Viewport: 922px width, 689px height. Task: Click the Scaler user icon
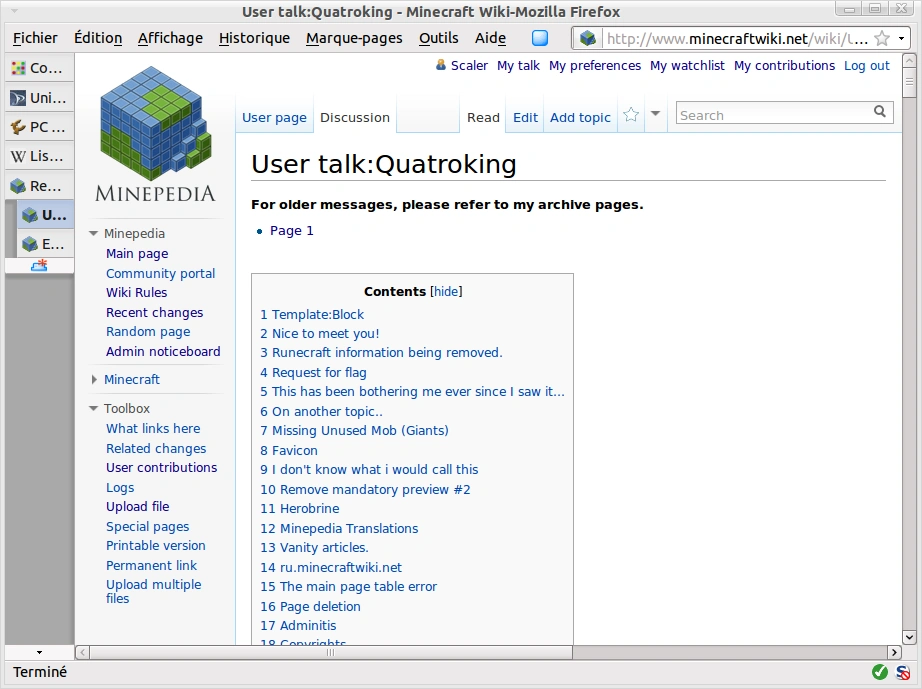coord(440,65)
